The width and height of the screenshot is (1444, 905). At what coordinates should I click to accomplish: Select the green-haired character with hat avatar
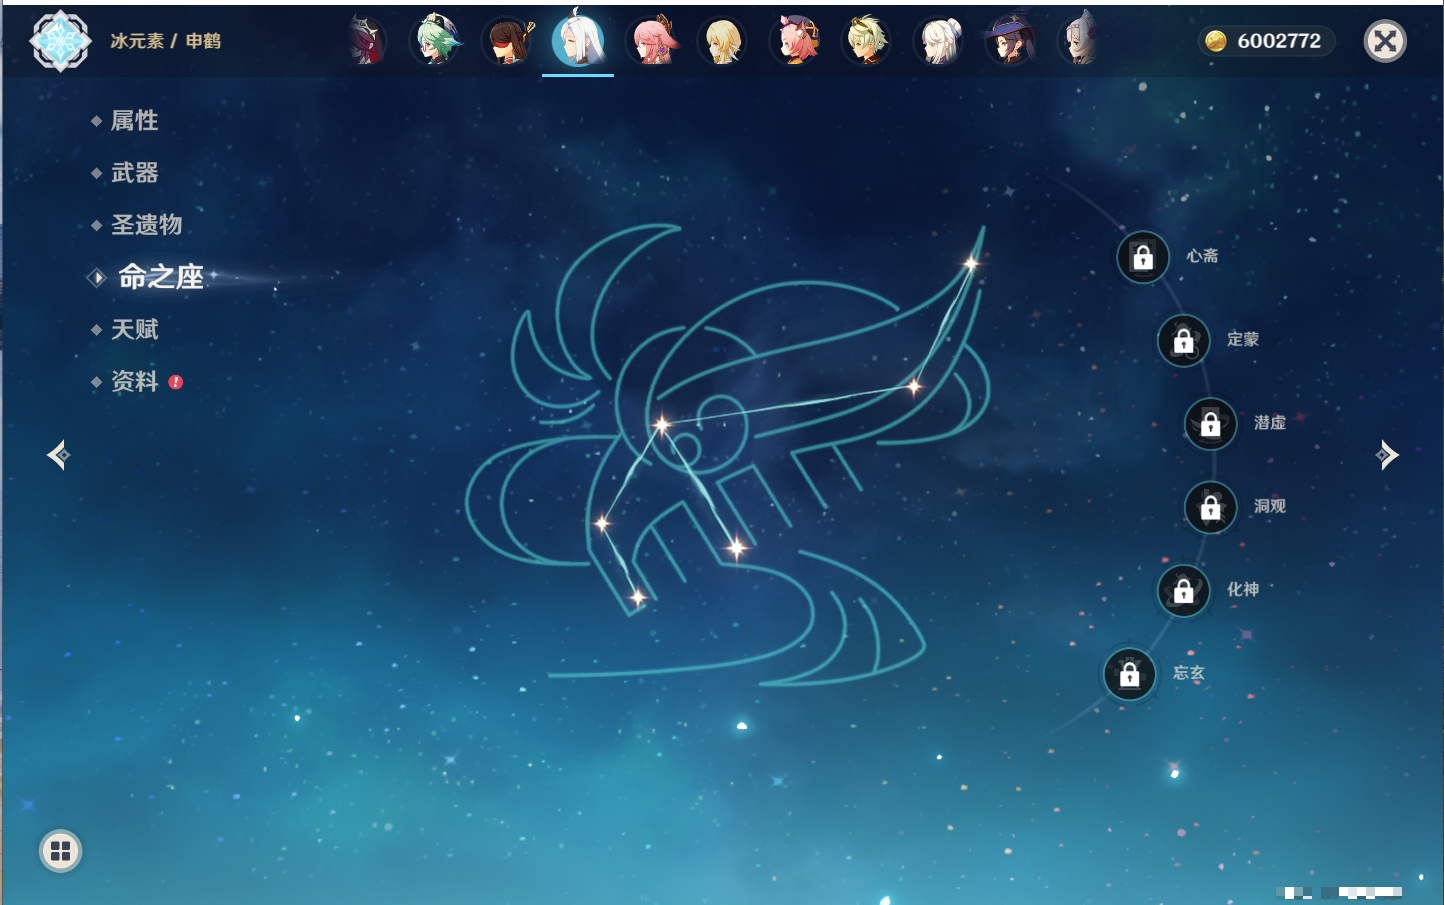pos(437,41)
